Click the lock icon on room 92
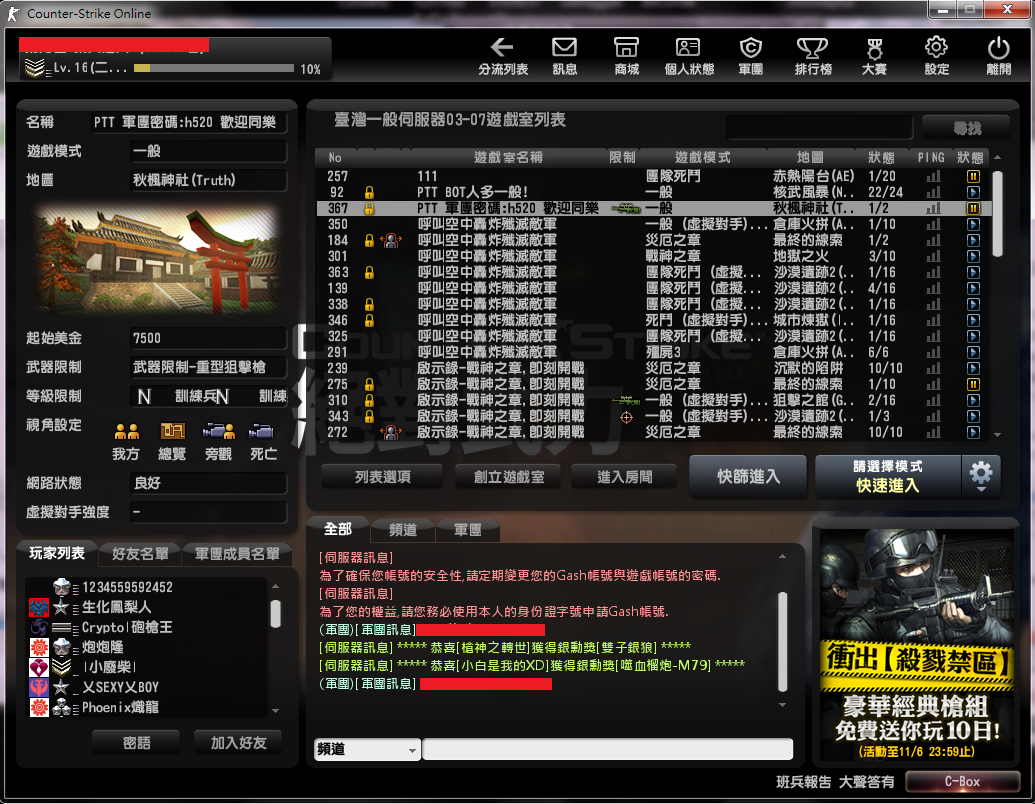 coord(369,192)
